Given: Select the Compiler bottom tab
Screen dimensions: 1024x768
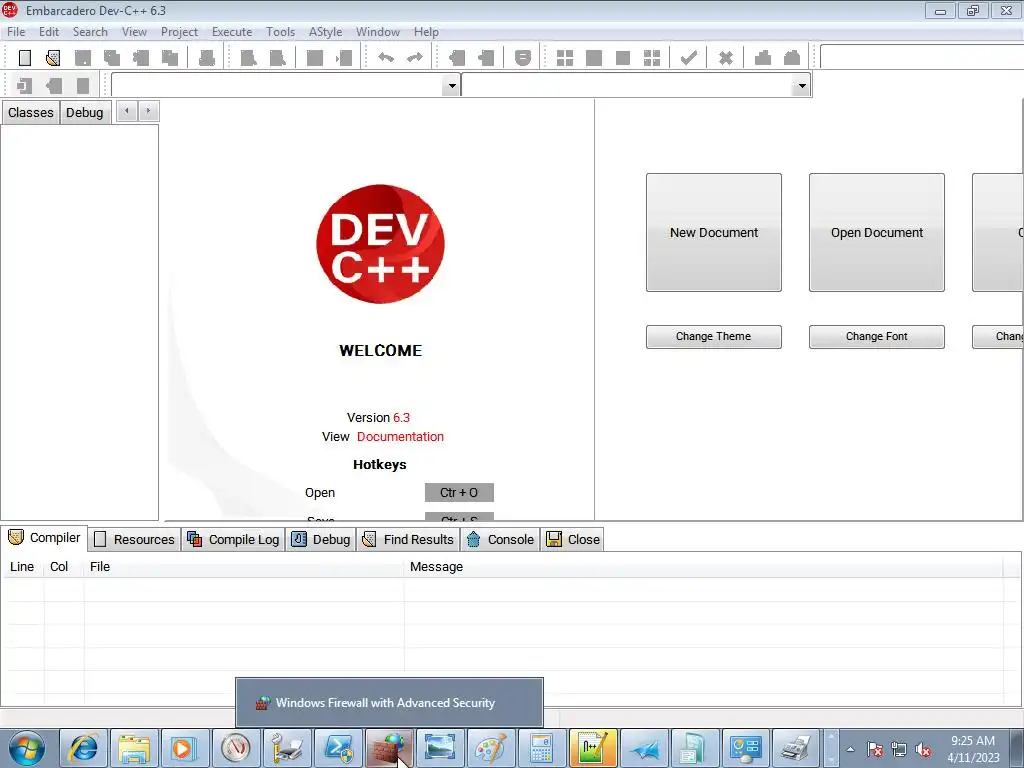Looking at the screenshot, I should (x=44, y=537).
